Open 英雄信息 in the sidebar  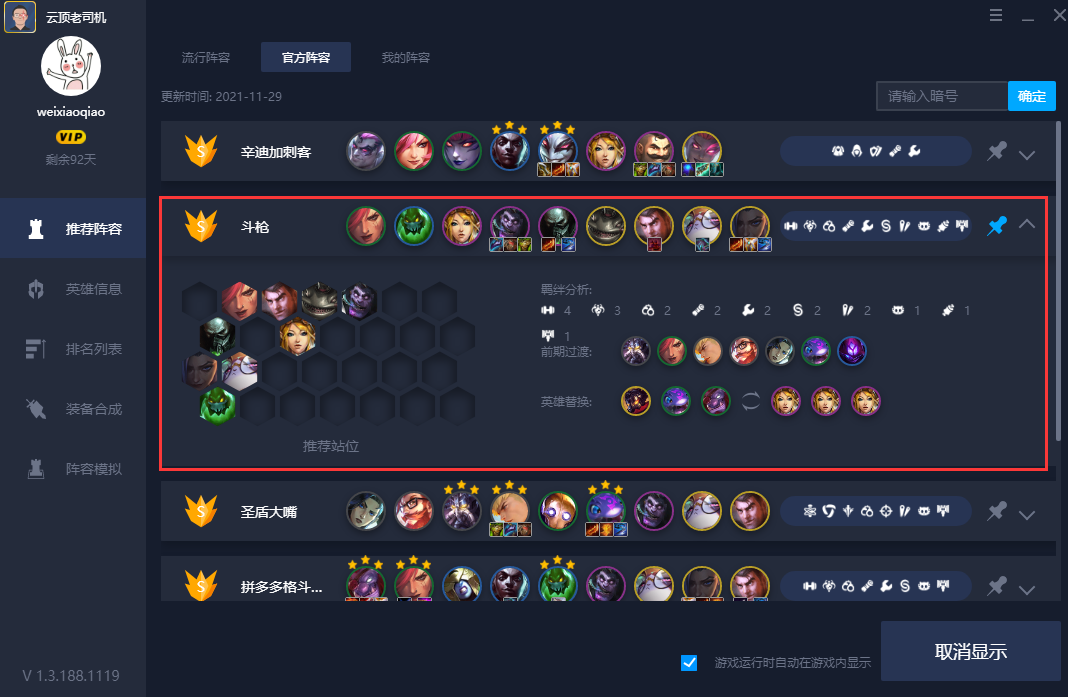(x=73, y=289)
